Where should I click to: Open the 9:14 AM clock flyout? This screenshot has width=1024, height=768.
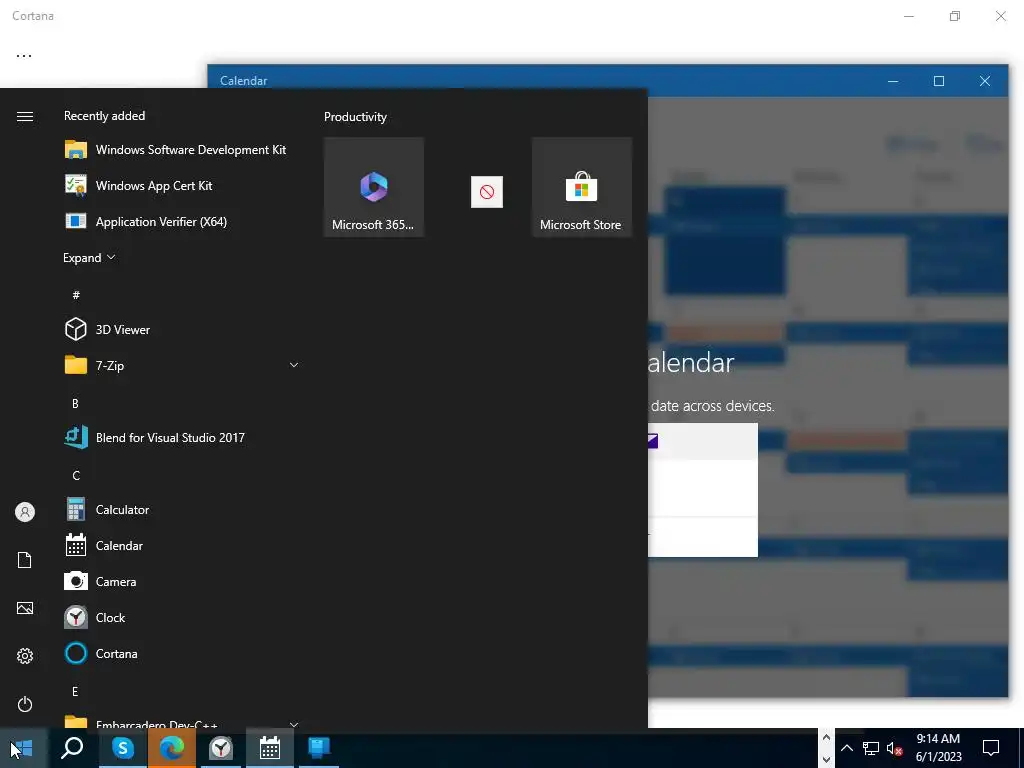[938, 748]
